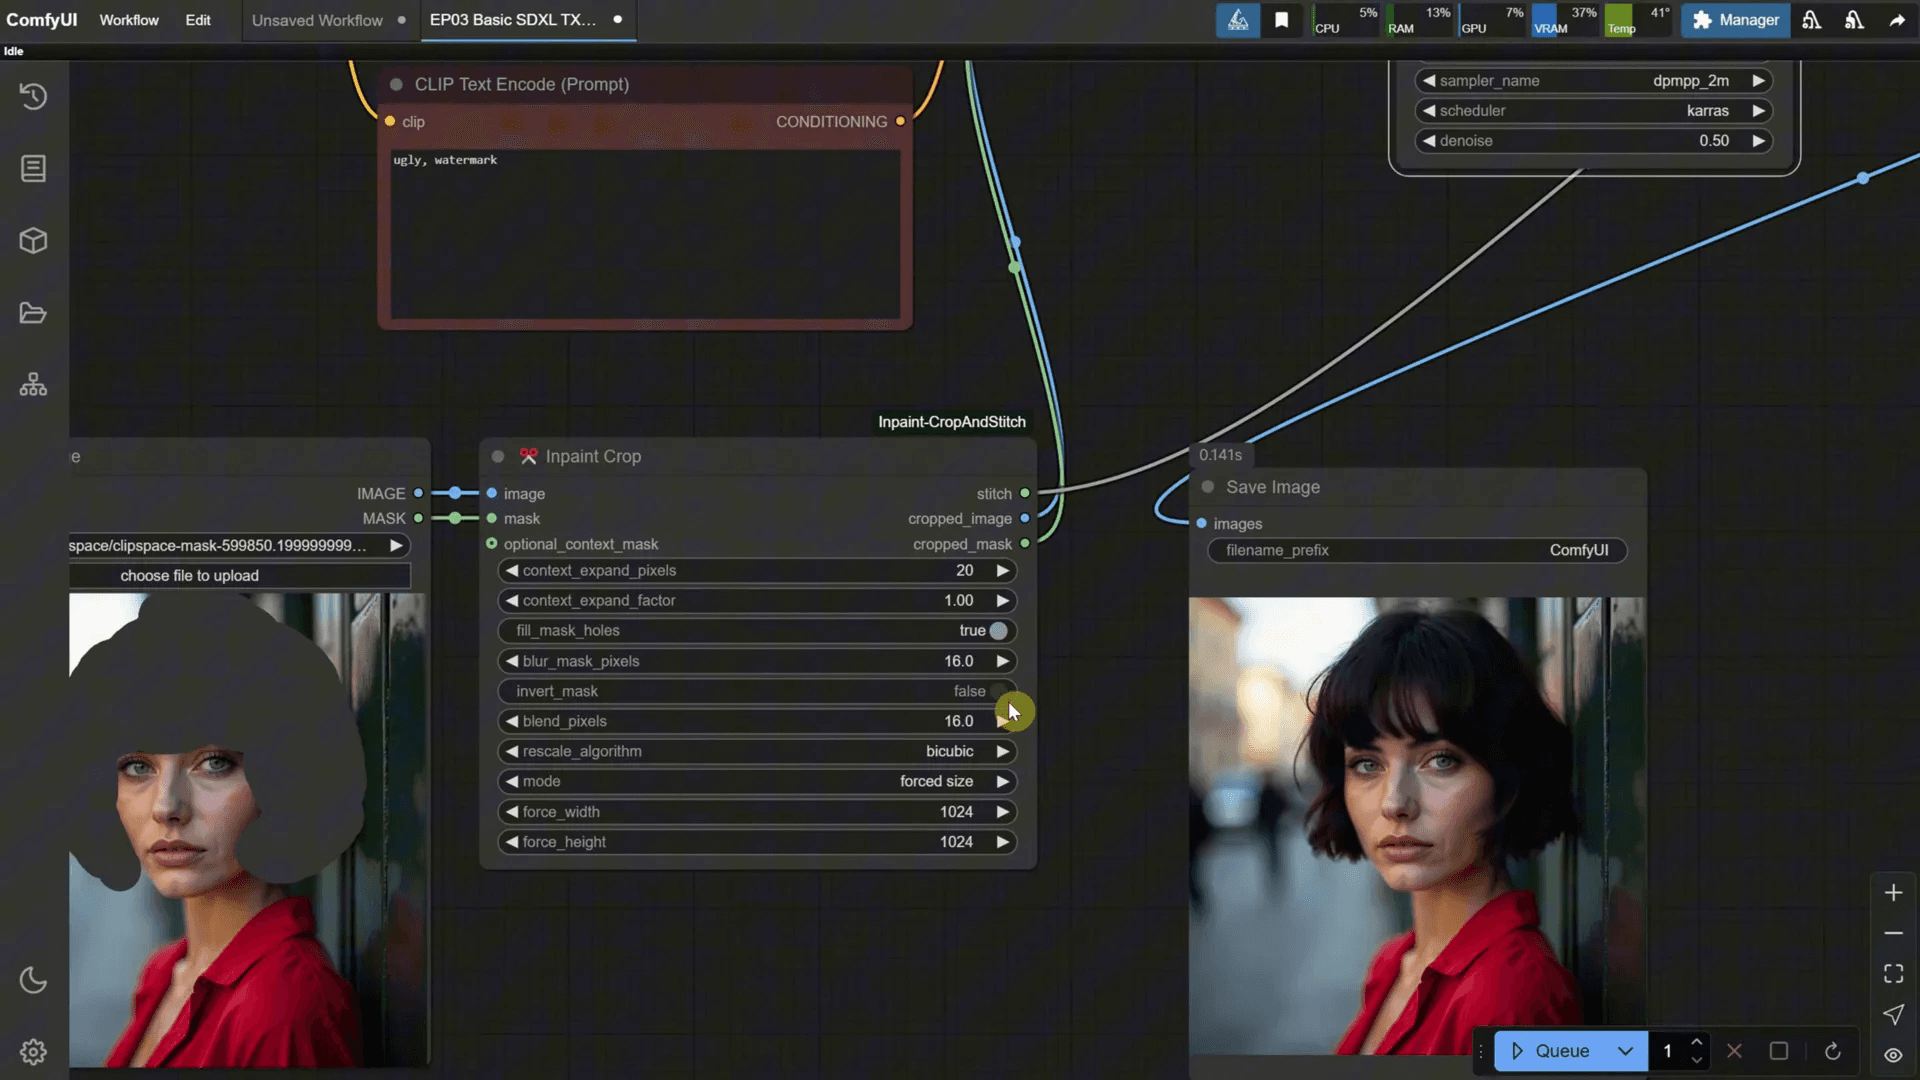Click the VRAM usage monitor
This screenshot has width=1920, height=1080.
[x=1566, y=20]
